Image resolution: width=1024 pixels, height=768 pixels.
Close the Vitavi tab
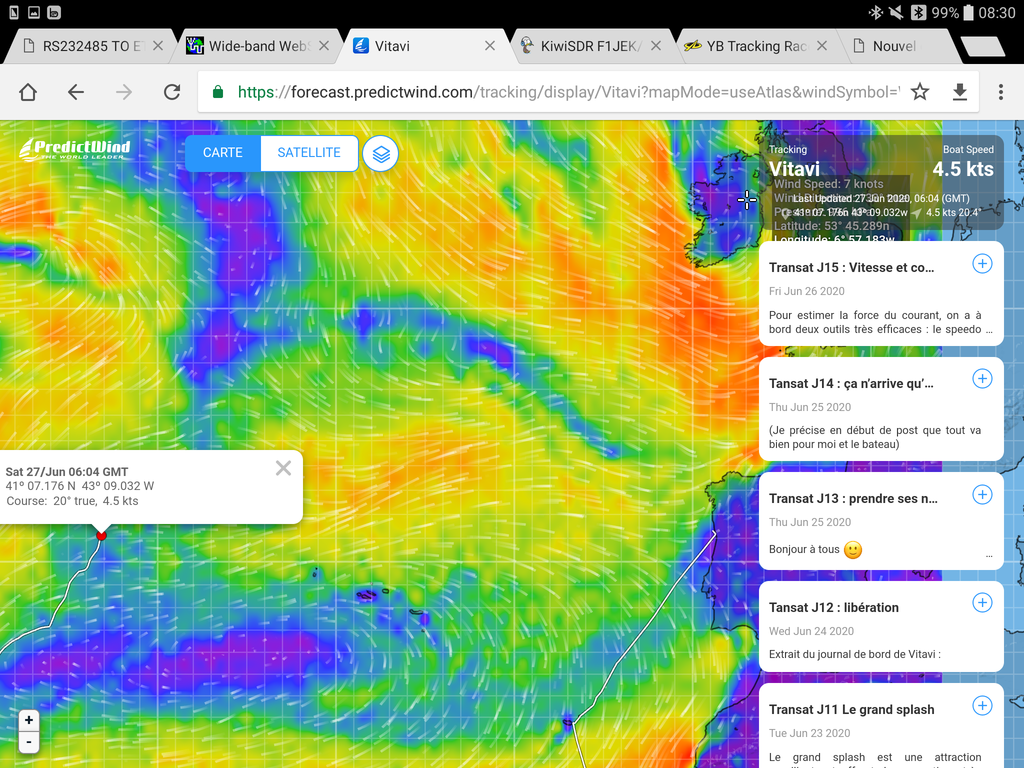[x=490, y=46]
